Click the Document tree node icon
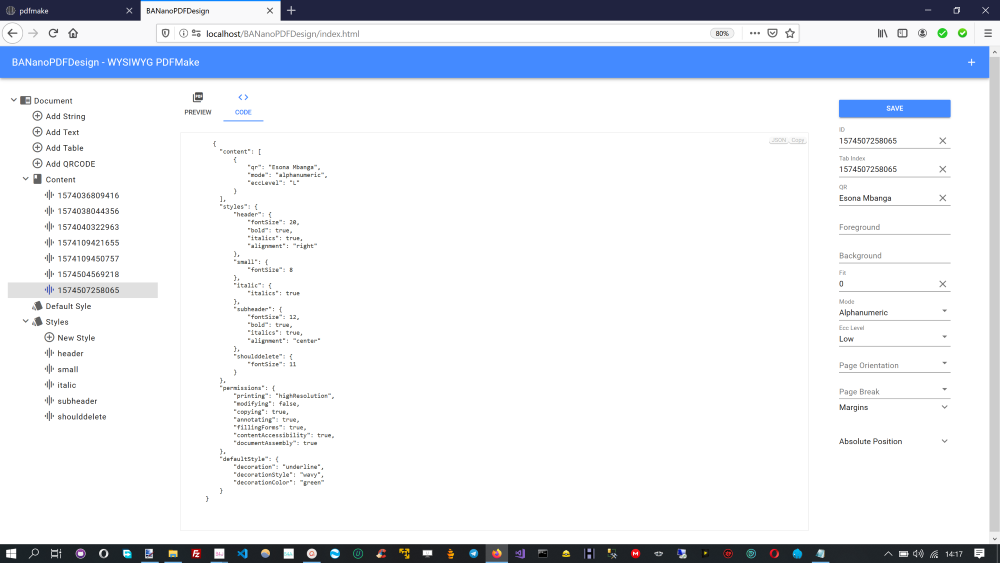The image size is (1000, 563). tap(26, 100)
